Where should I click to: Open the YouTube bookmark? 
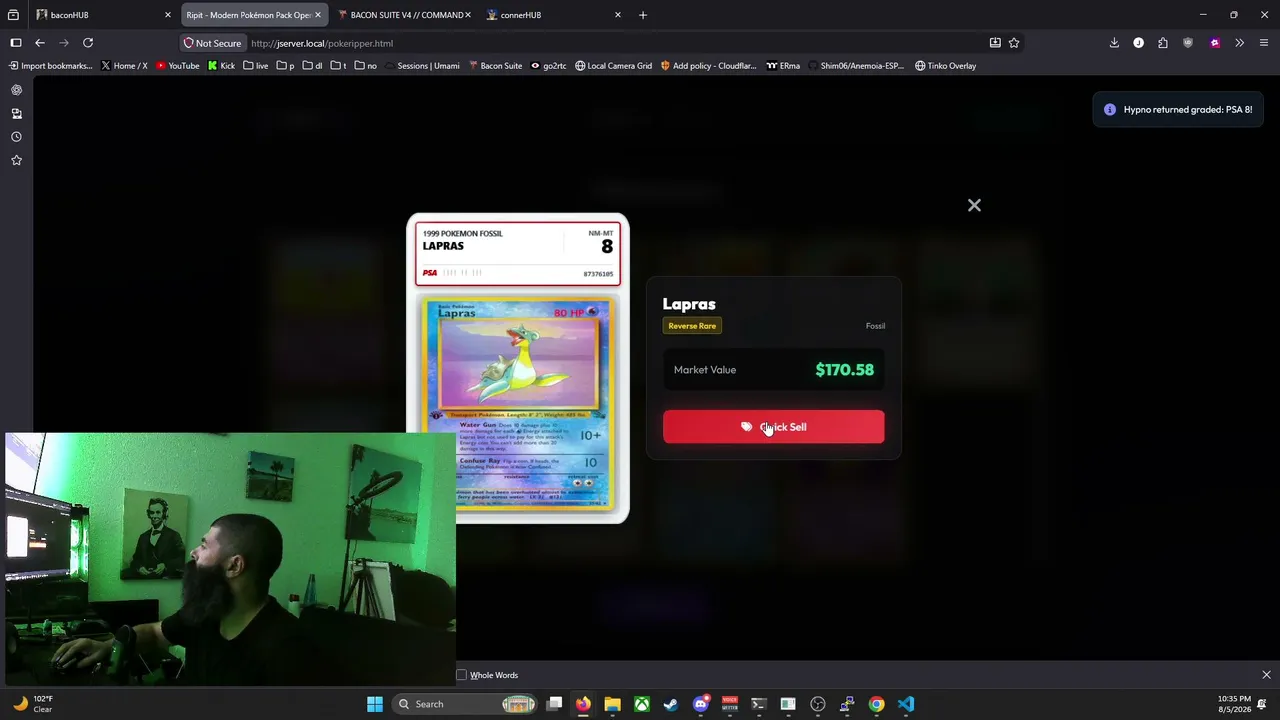[x=178, y=66]
